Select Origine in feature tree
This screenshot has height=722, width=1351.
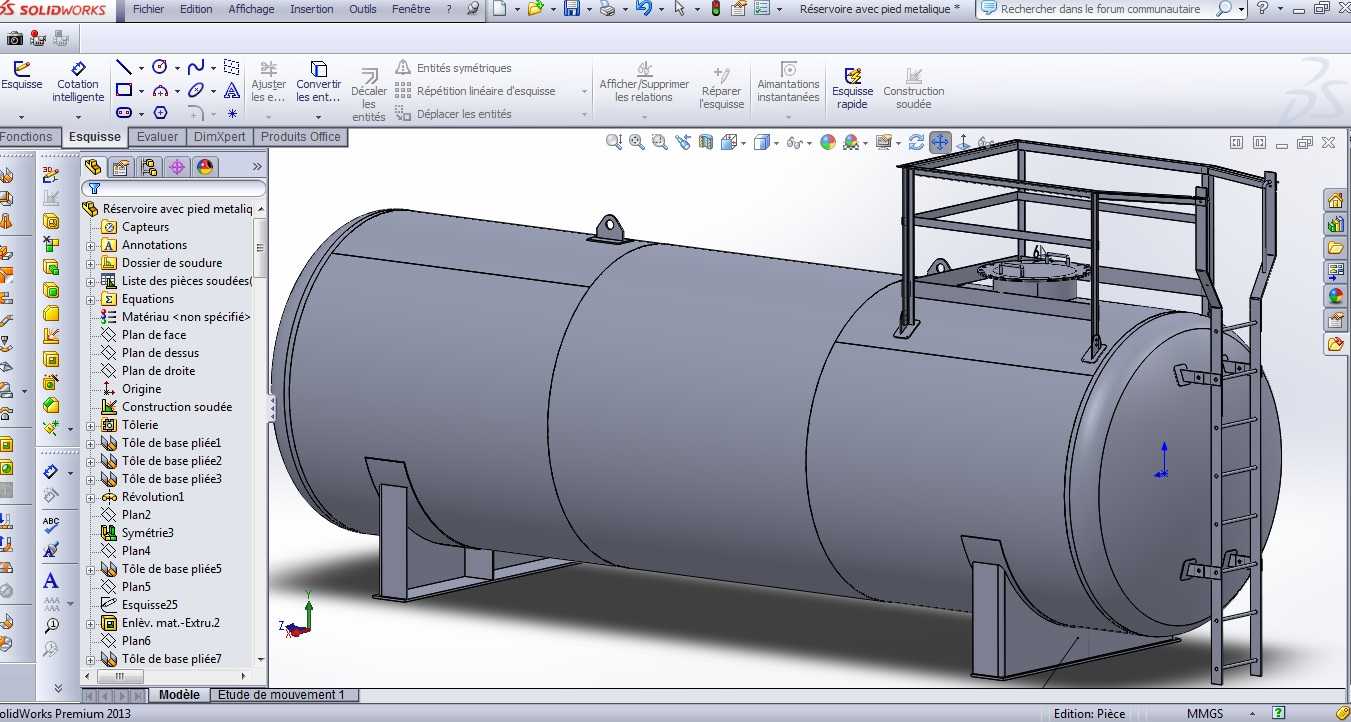pos(141,389)
